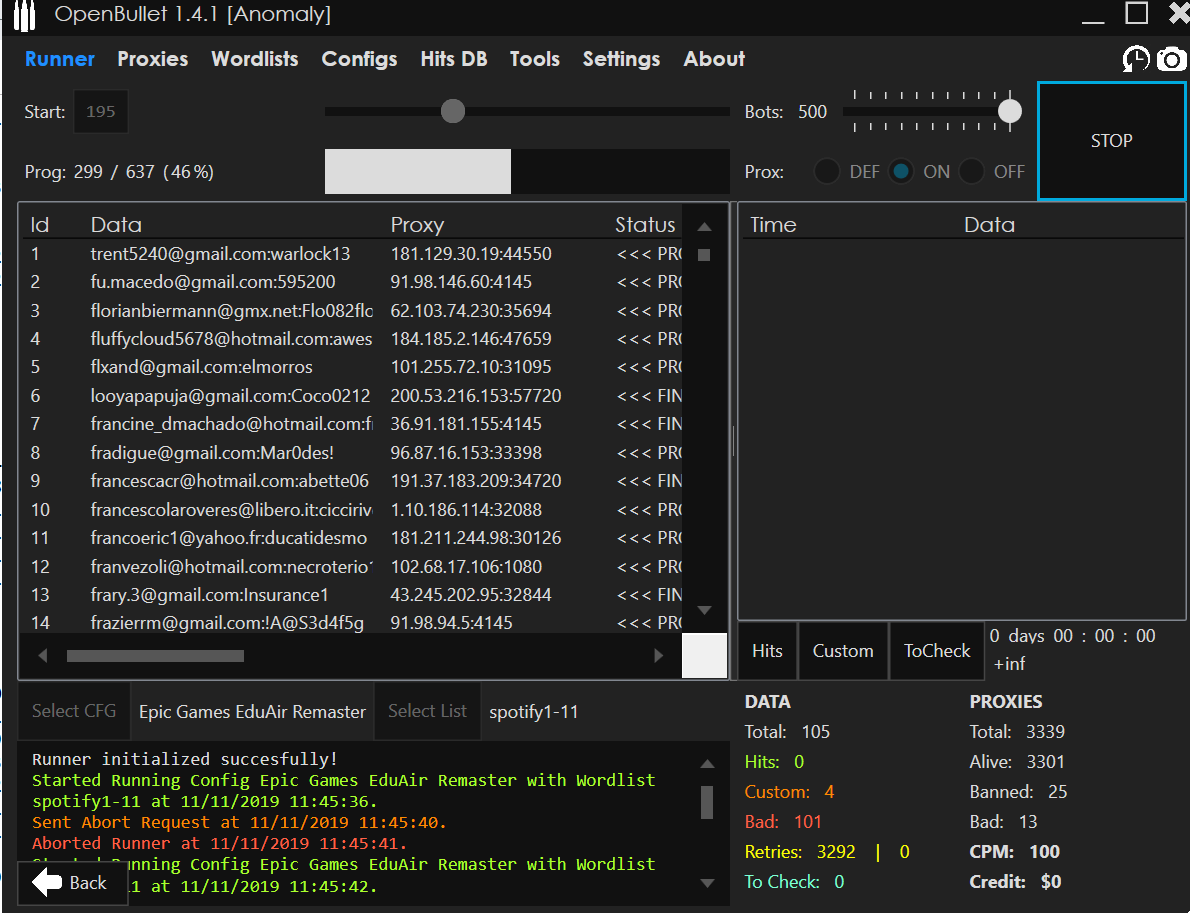
Task: Click the clock history icon
Action: (1136, 60)
